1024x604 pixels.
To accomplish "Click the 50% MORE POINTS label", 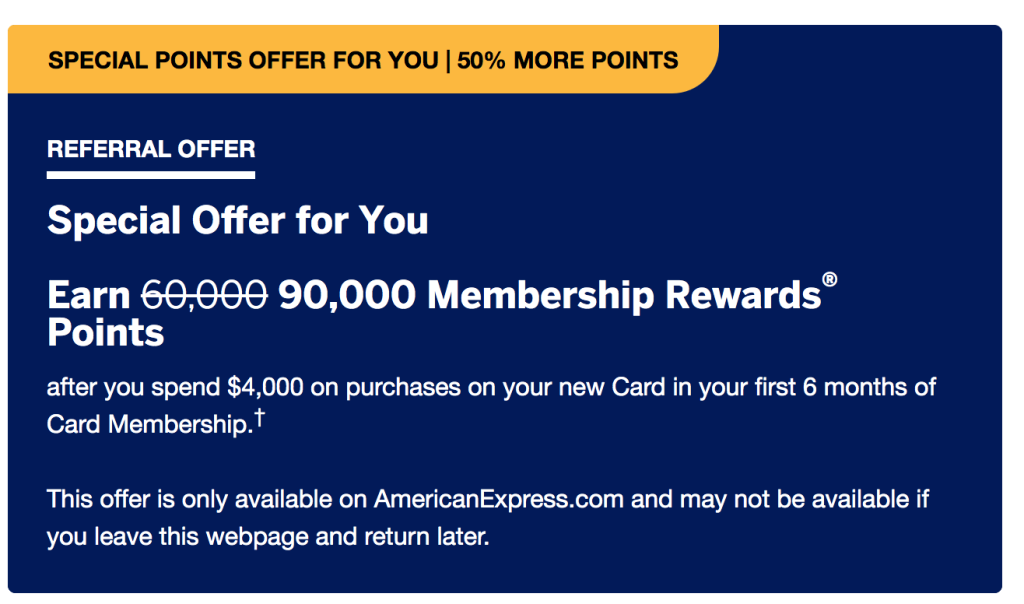I will pyautogui.click(x=568, y=60).
